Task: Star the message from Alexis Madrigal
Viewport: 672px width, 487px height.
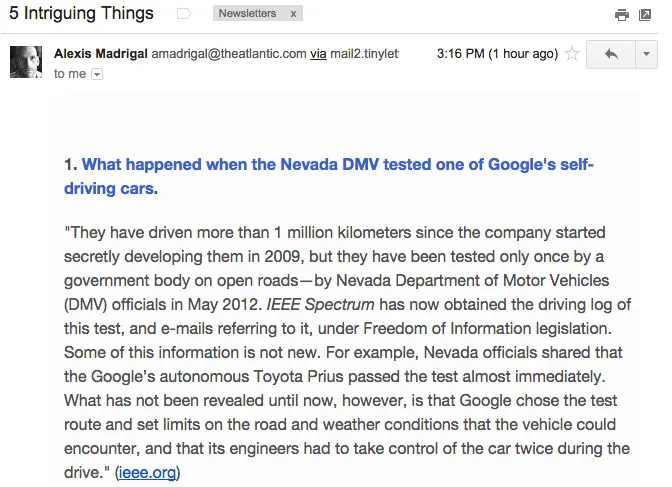Action: click(572, 54)
